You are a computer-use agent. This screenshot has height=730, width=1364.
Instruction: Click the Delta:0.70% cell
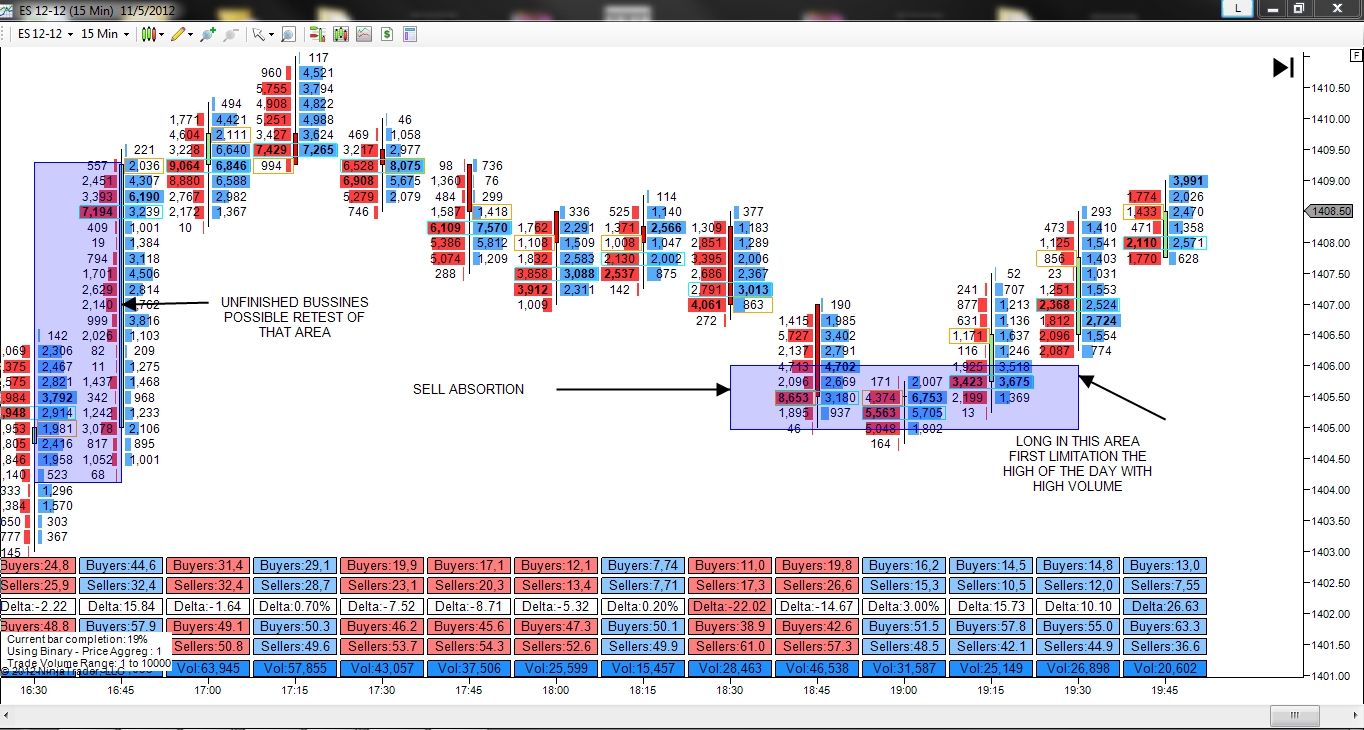293,606
